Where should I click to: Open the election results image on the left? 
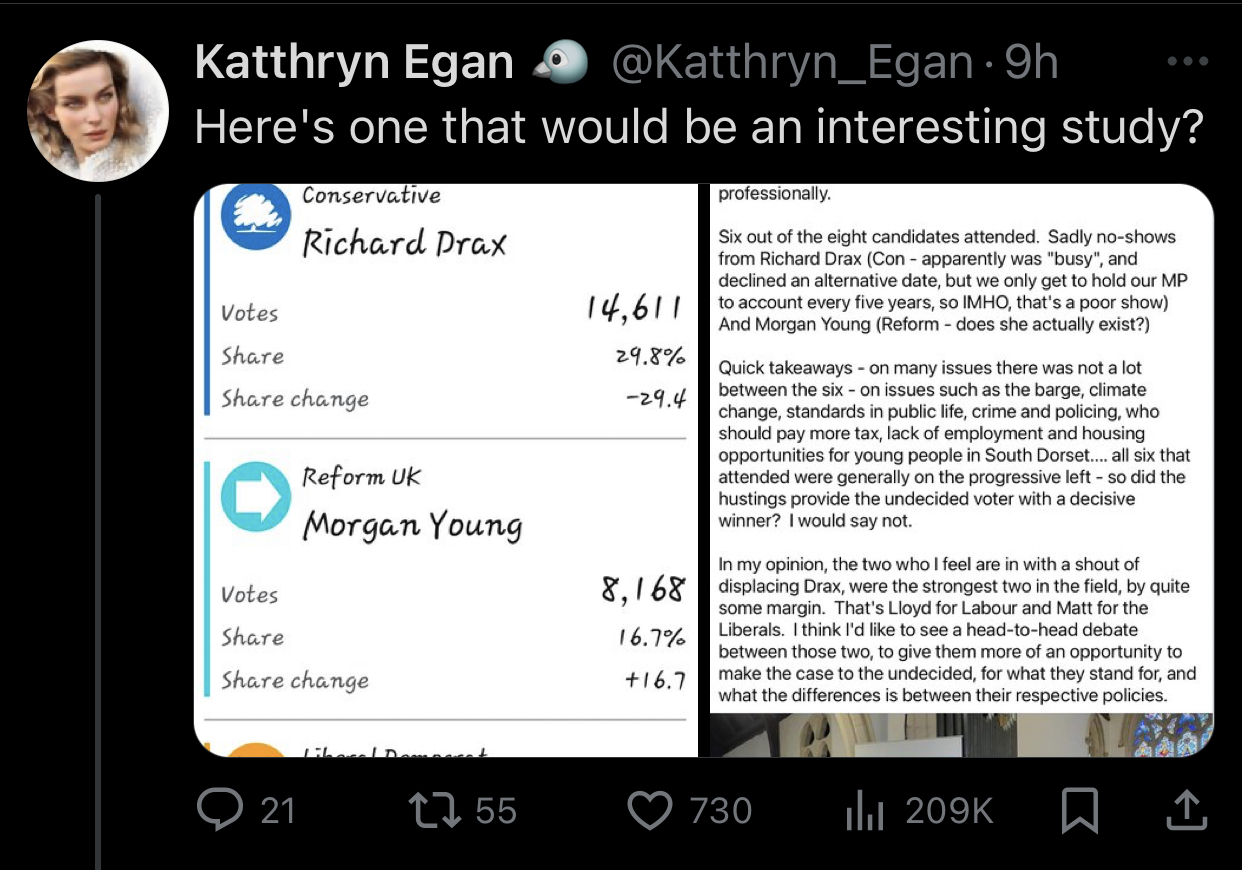click(x=444, y=470)
